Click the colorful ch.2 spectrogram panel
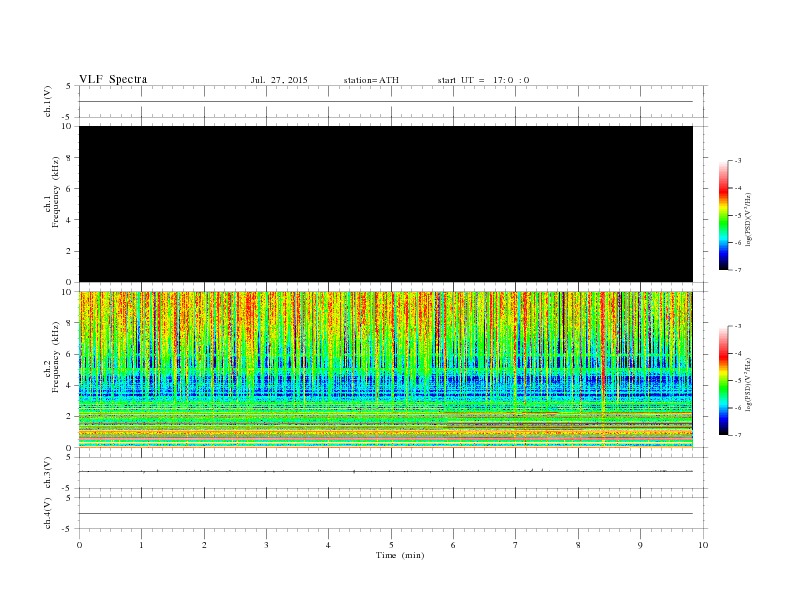792x612 pixels. (386, 369)
